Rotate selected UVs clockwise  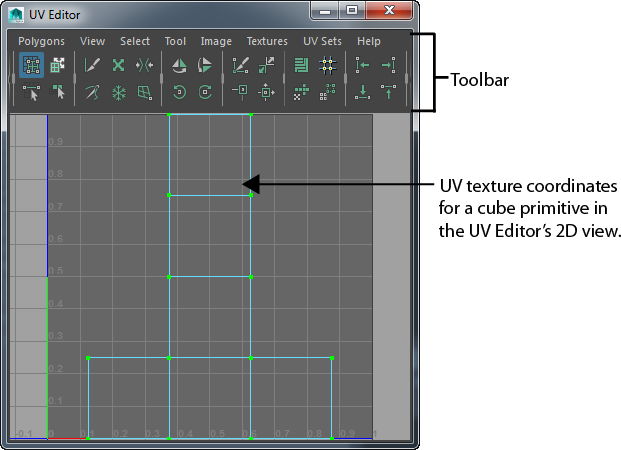[x=205, y=92]
